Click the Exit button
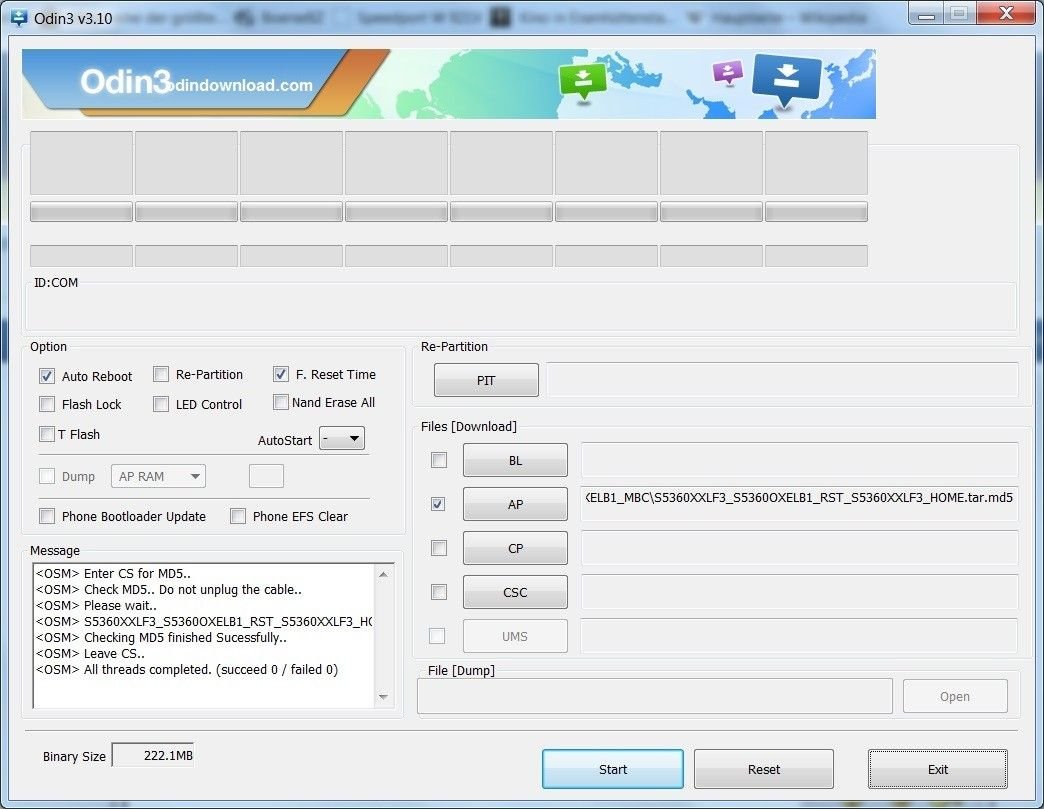Screen dimensions: 1044x809 pos(937,769)
